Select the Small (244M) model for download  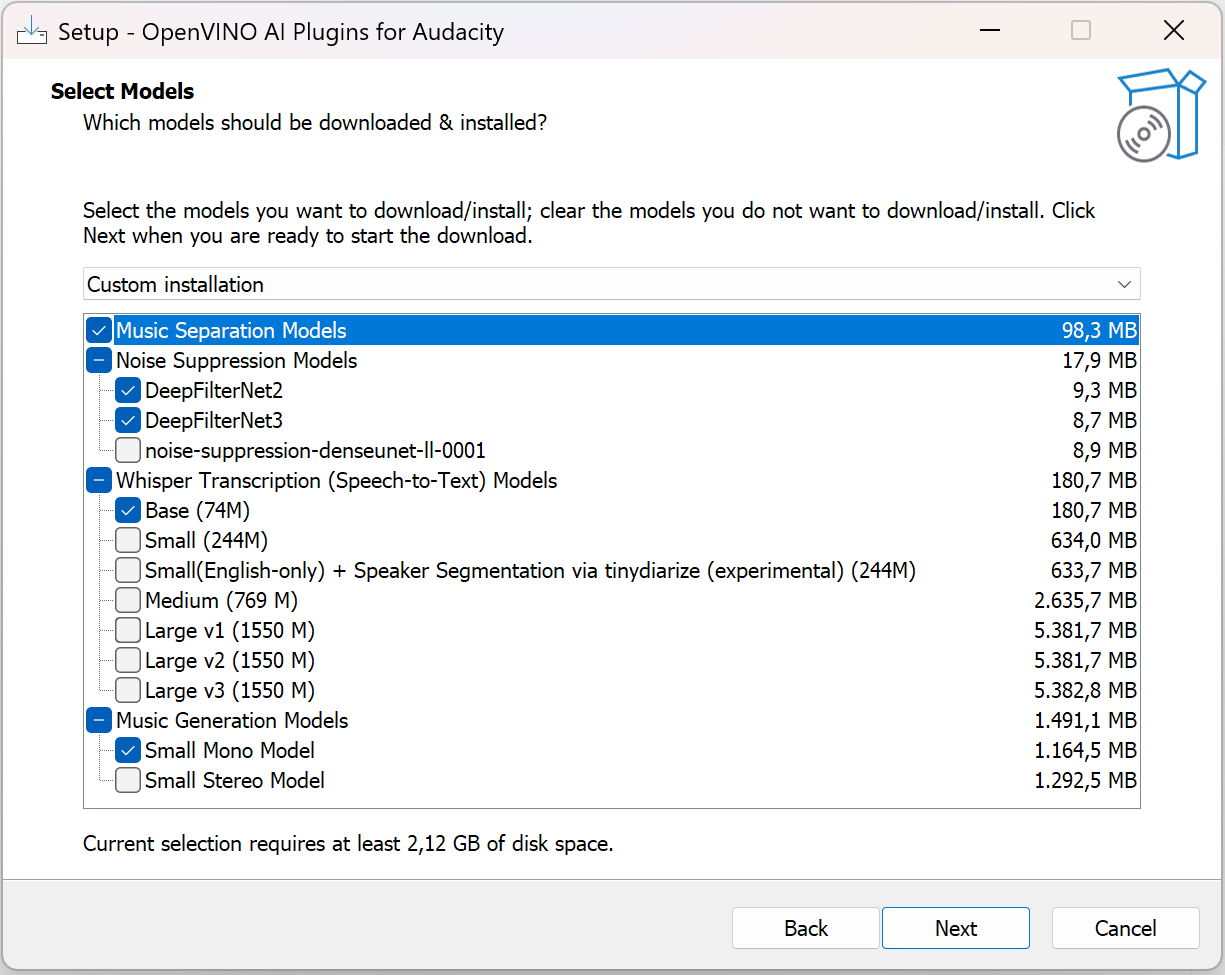click(x=127, y=540)
